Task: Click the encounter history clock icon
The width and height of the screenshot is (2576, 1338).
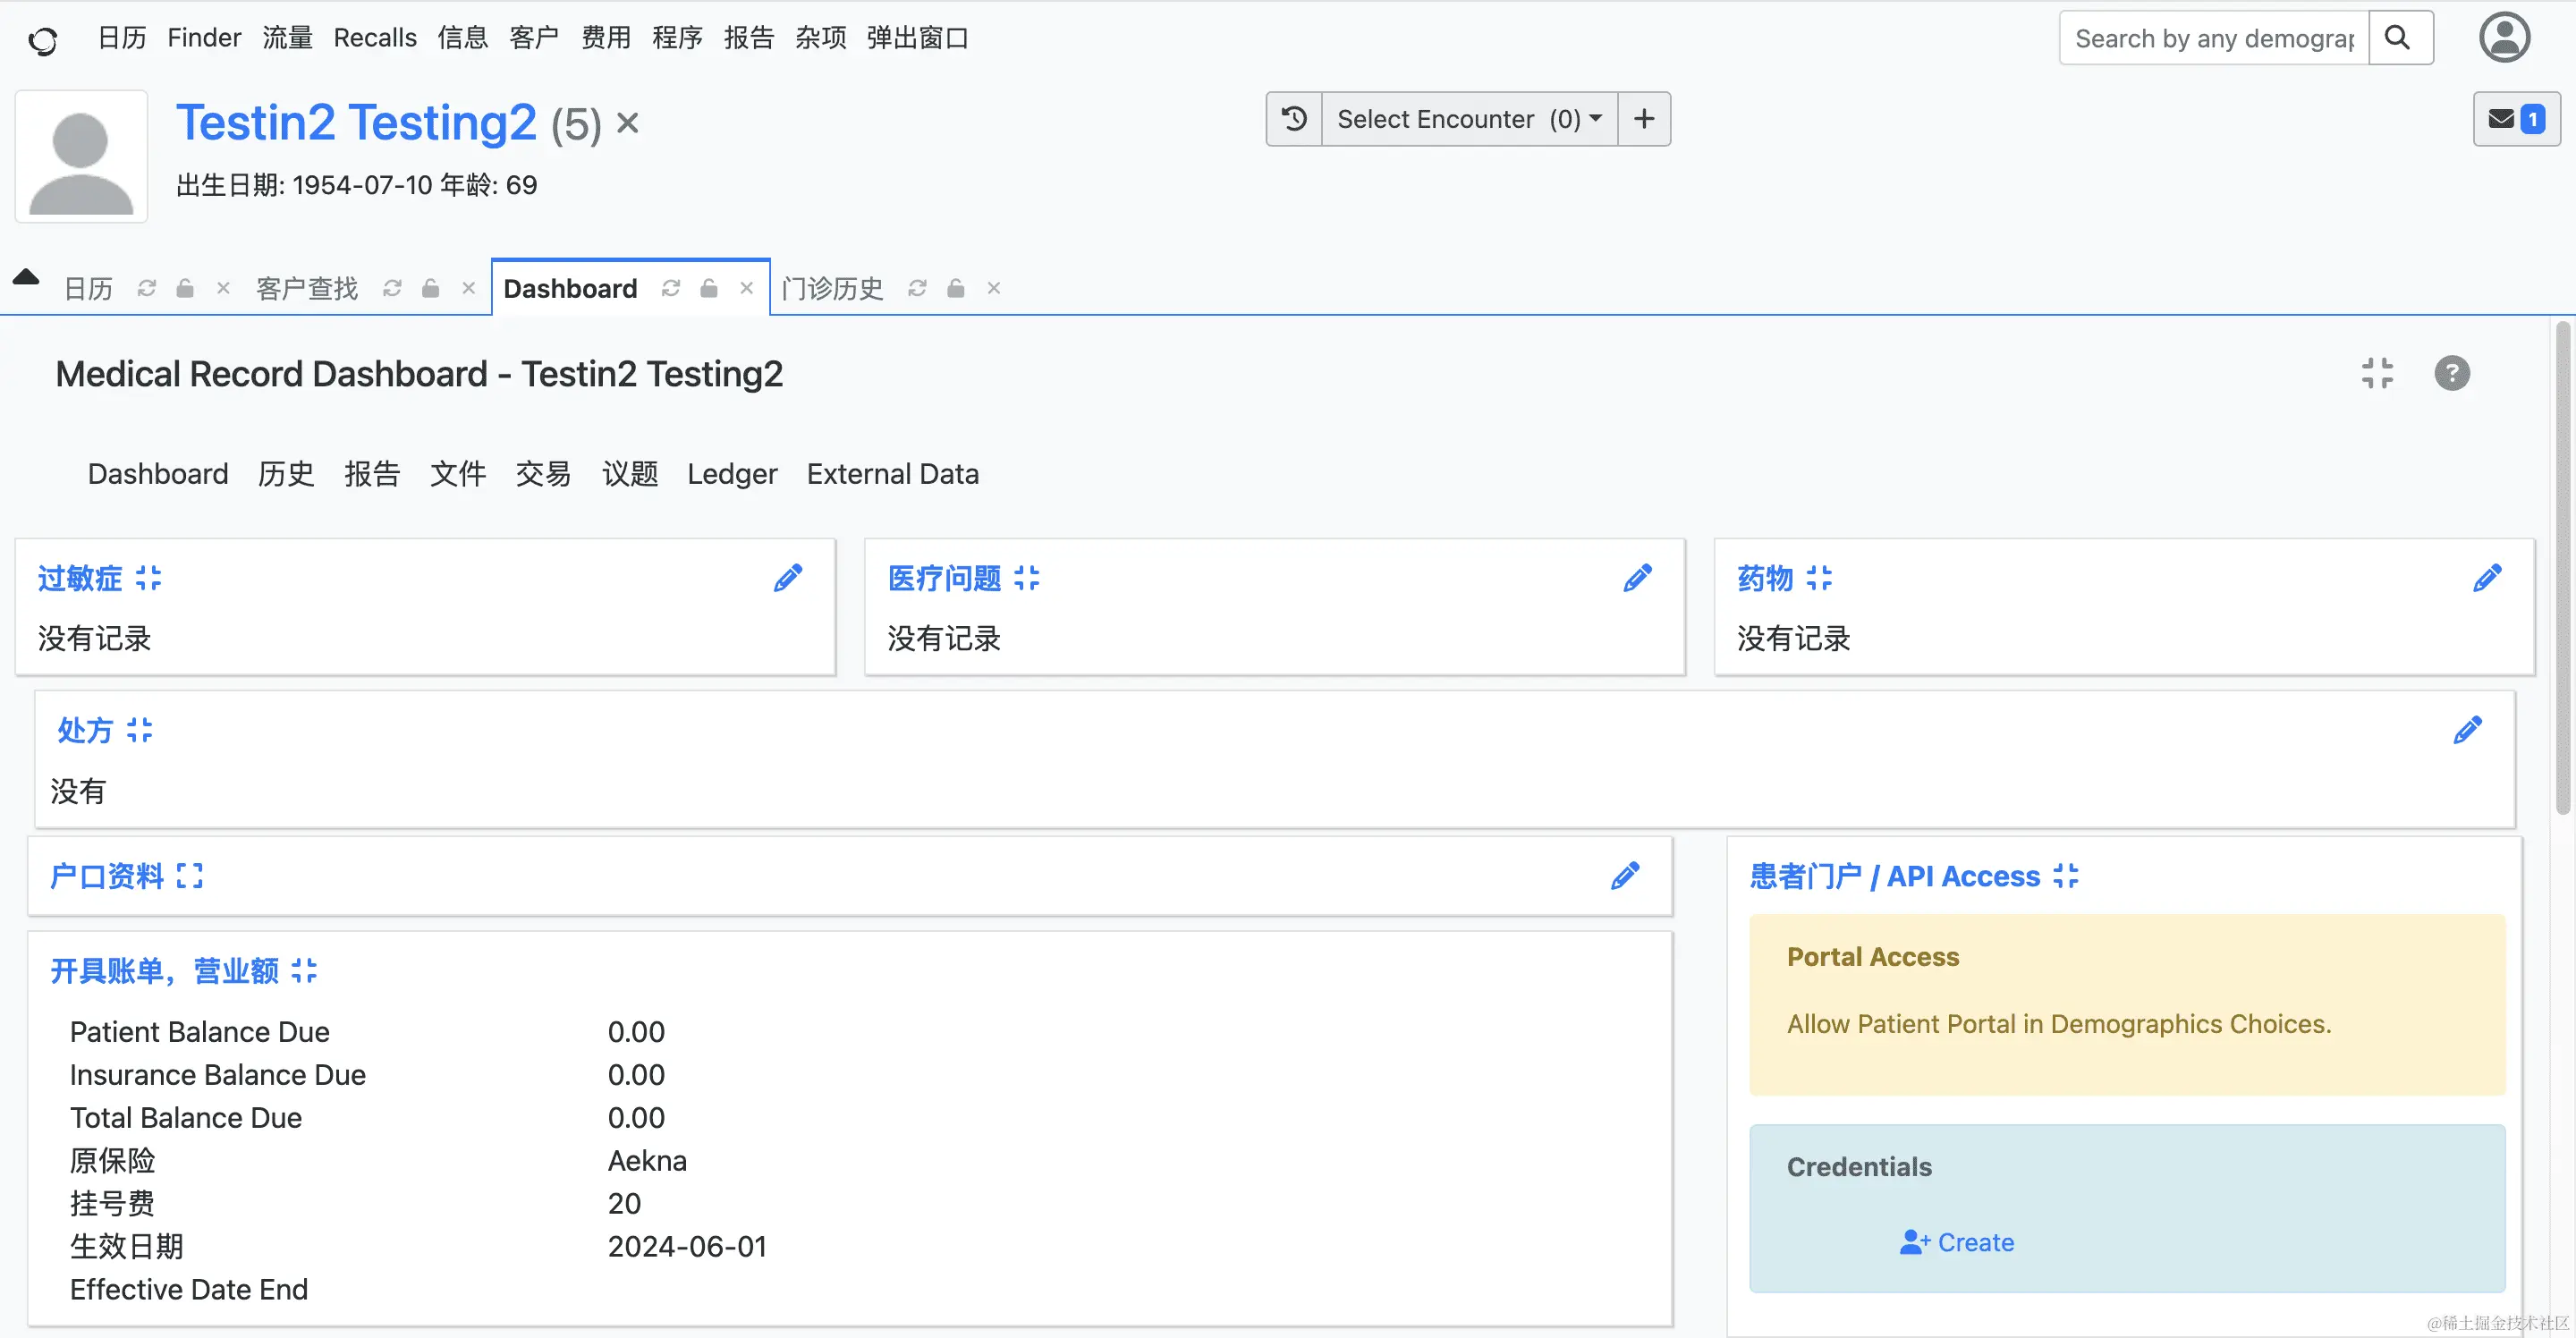Action: click(x=1293, y=118)
